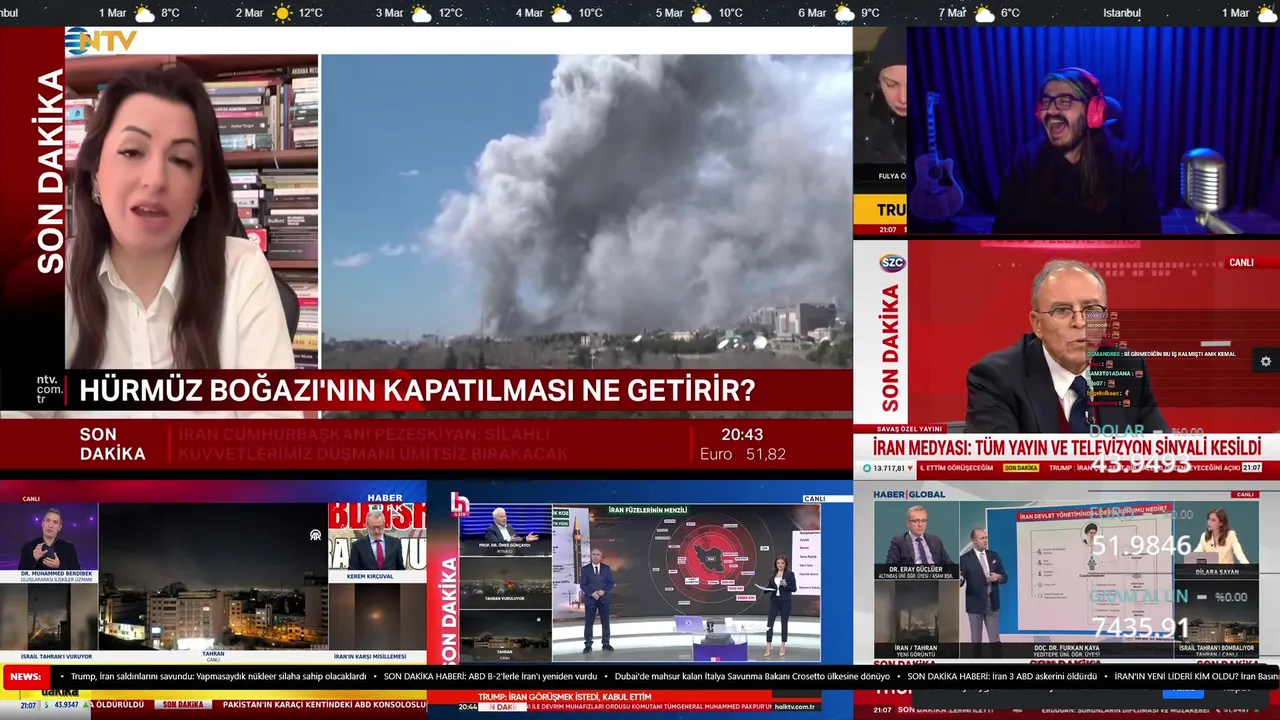Click the AA agency logo in Habertürk tile
The width and height of the screenshot is (1280, 720).
pyautogui.click(x=316, y=535)
